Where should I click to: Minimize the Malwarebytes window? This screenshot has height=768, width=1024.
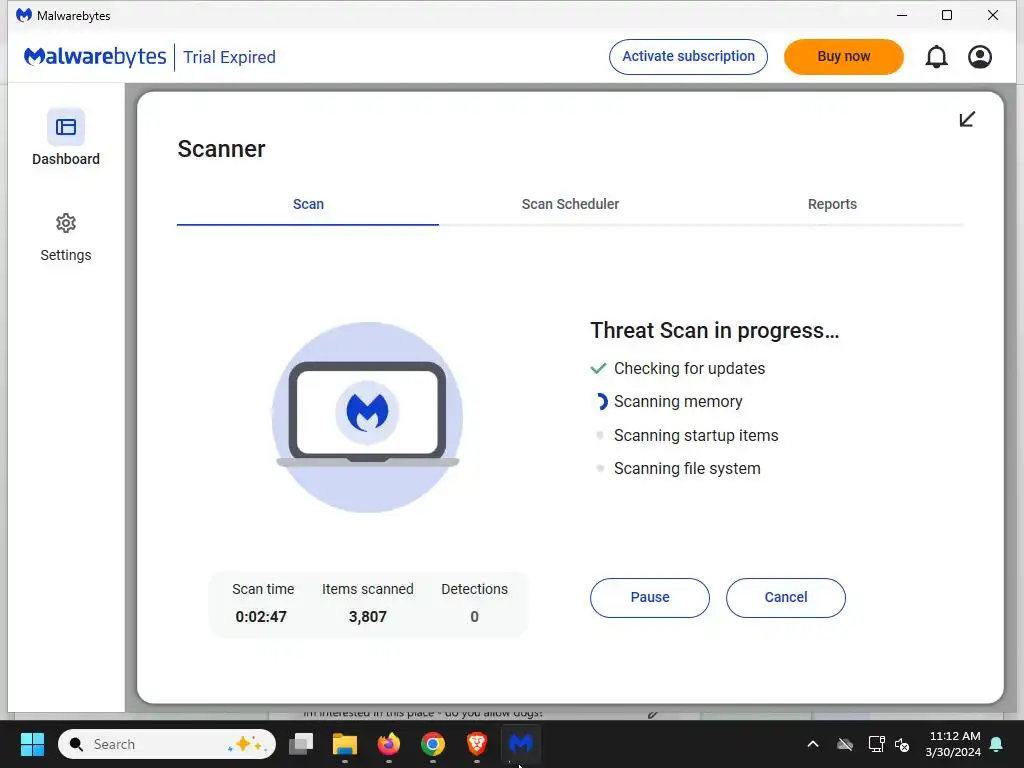(902, 15)
